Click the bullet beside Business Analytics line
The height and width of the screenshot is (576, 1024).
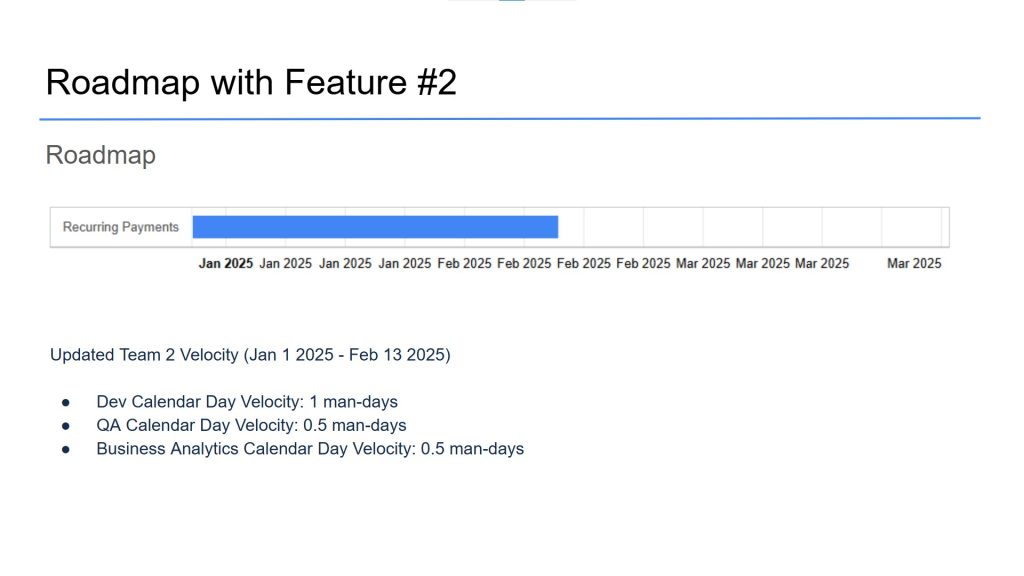point(65,449)
